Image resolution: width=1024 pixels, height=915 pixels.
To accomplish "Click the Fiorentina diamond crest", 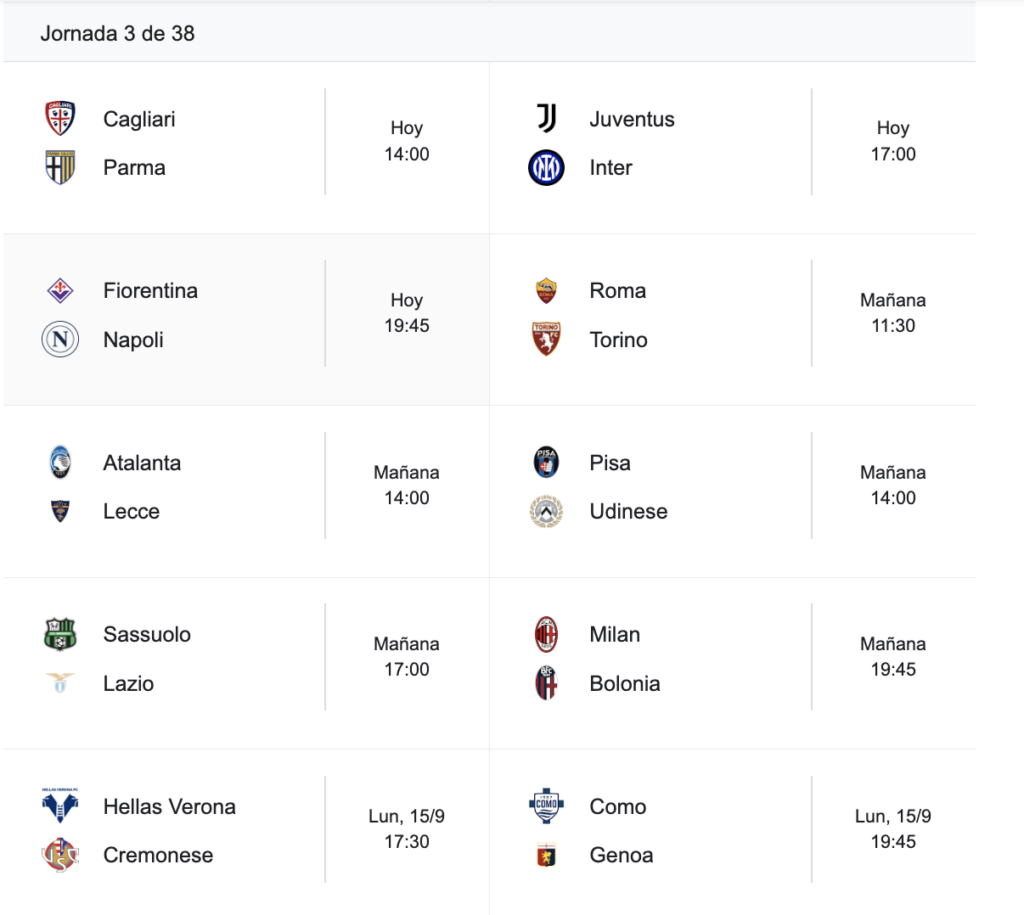I will [x=60, y=291].
